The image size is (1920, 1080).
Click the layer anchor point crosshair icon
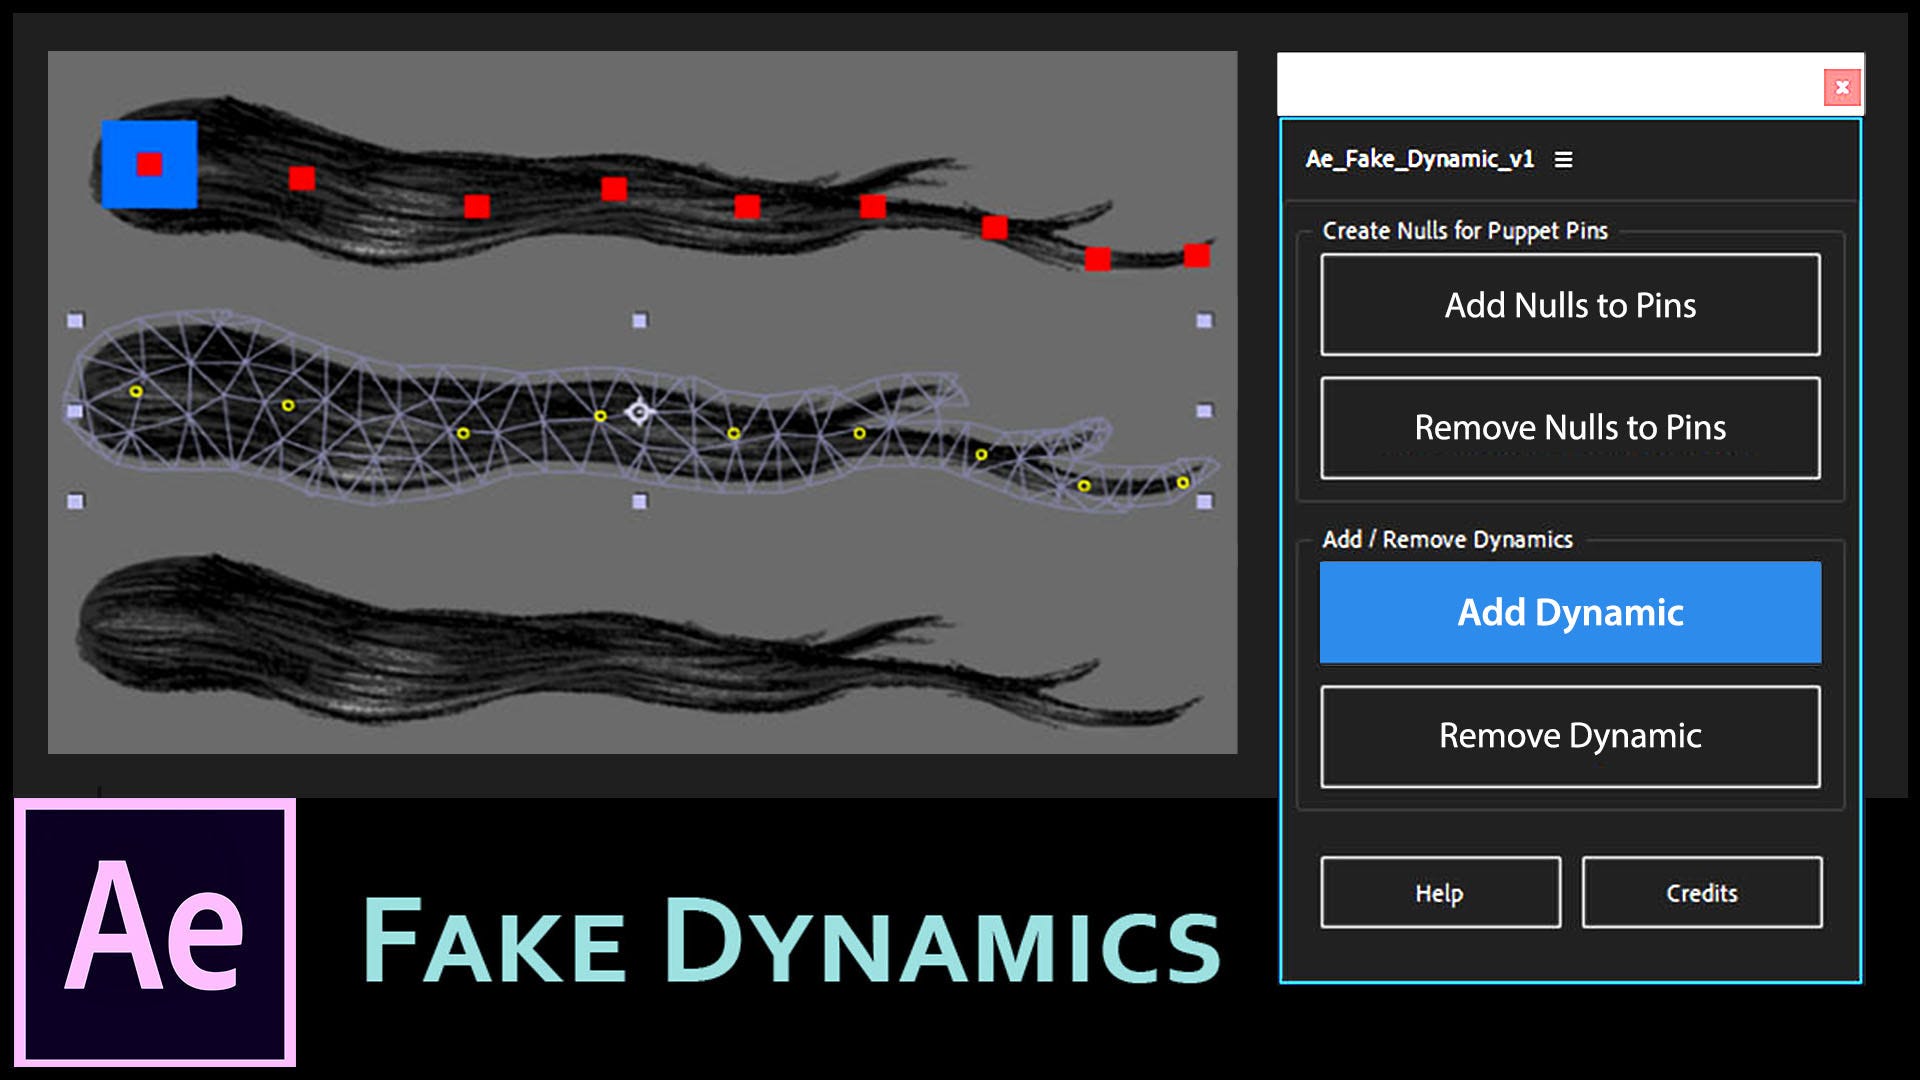pos(639,411)
